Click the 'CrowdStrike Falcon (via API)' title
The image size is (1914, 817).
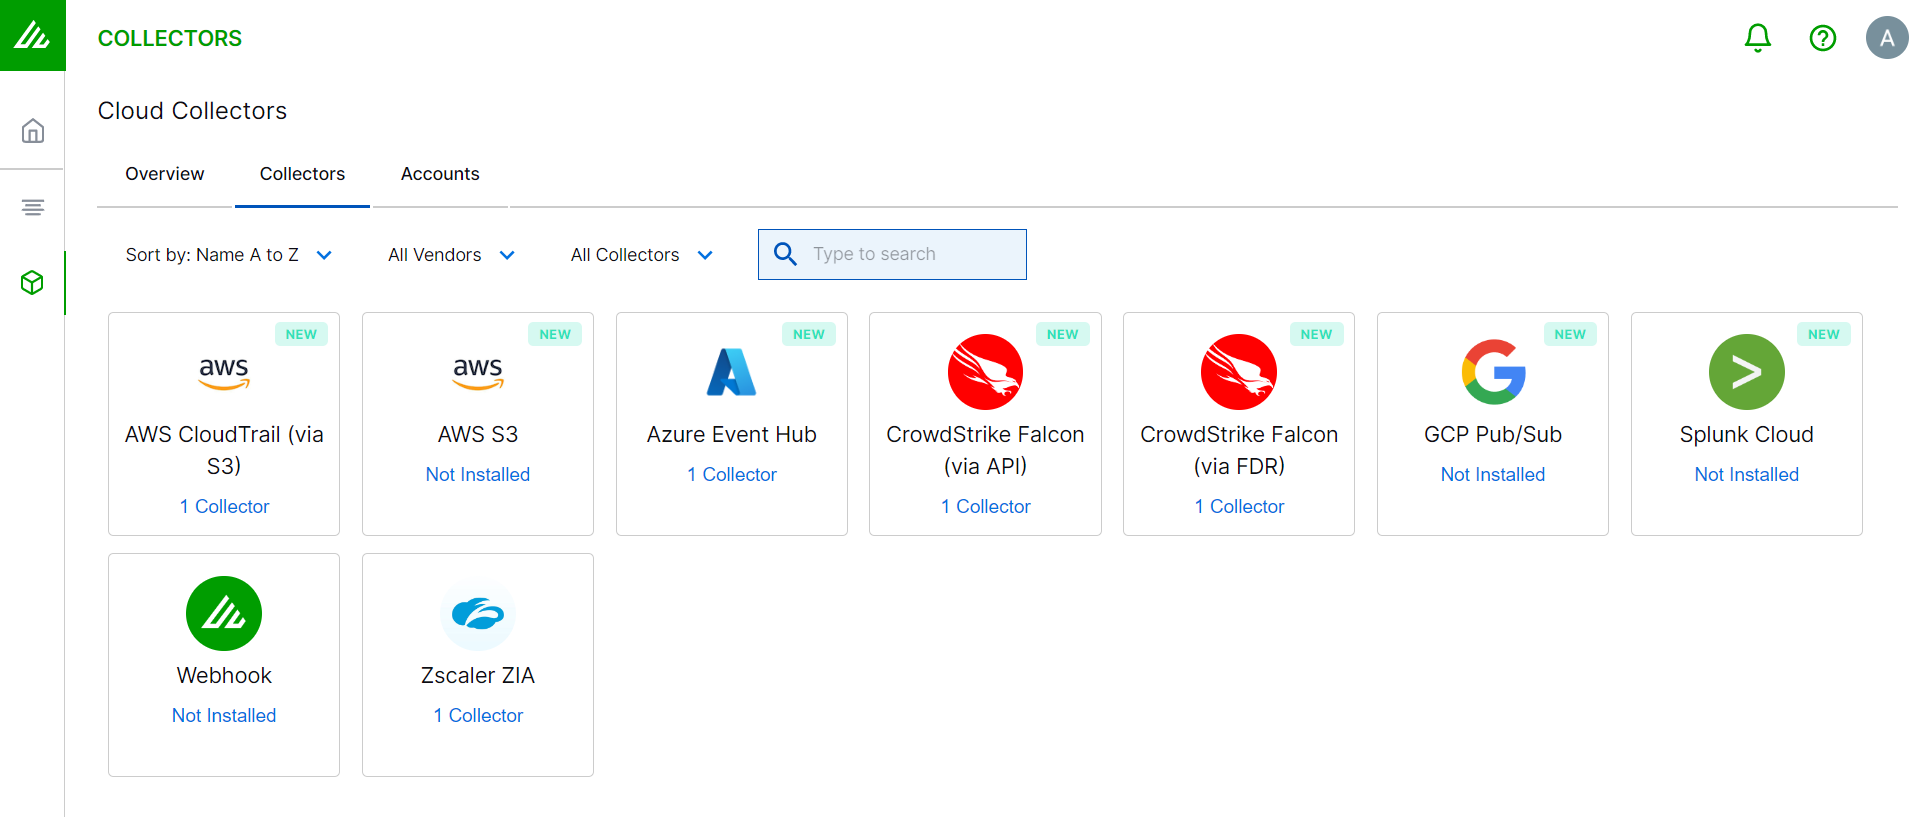coord(985,450)
